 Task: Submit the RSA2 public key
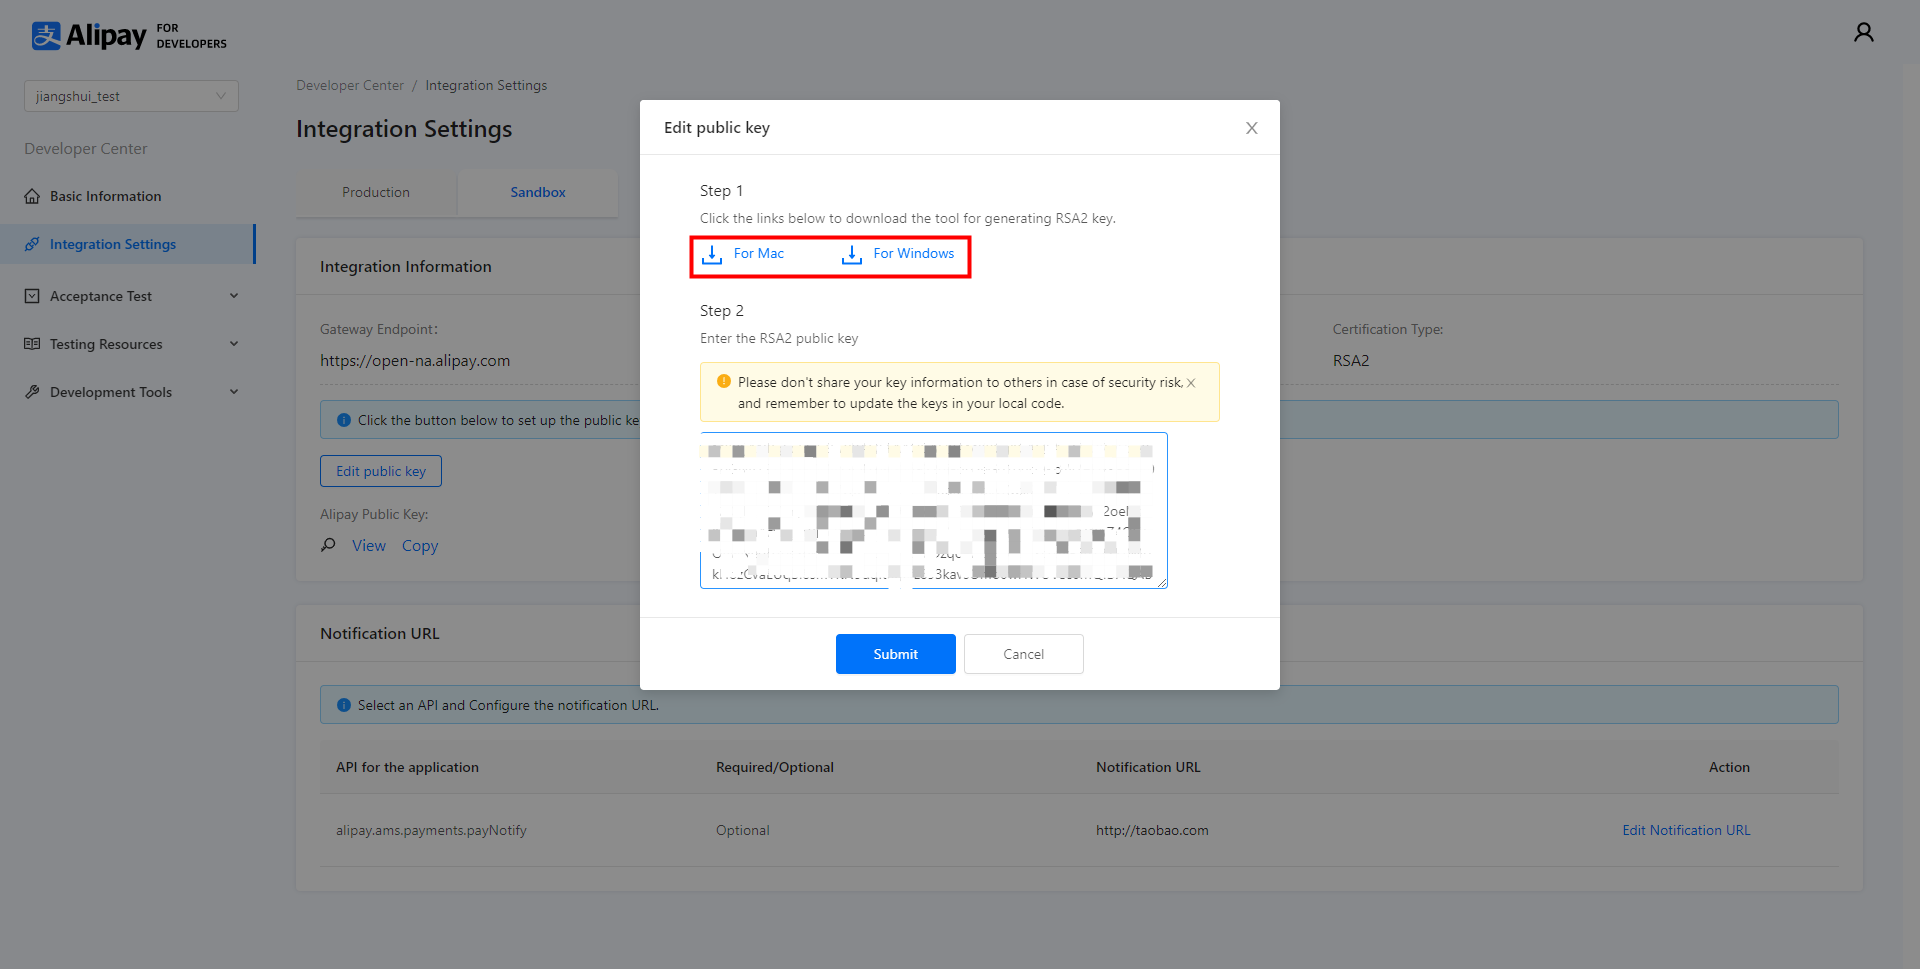[x=895, y=654]
